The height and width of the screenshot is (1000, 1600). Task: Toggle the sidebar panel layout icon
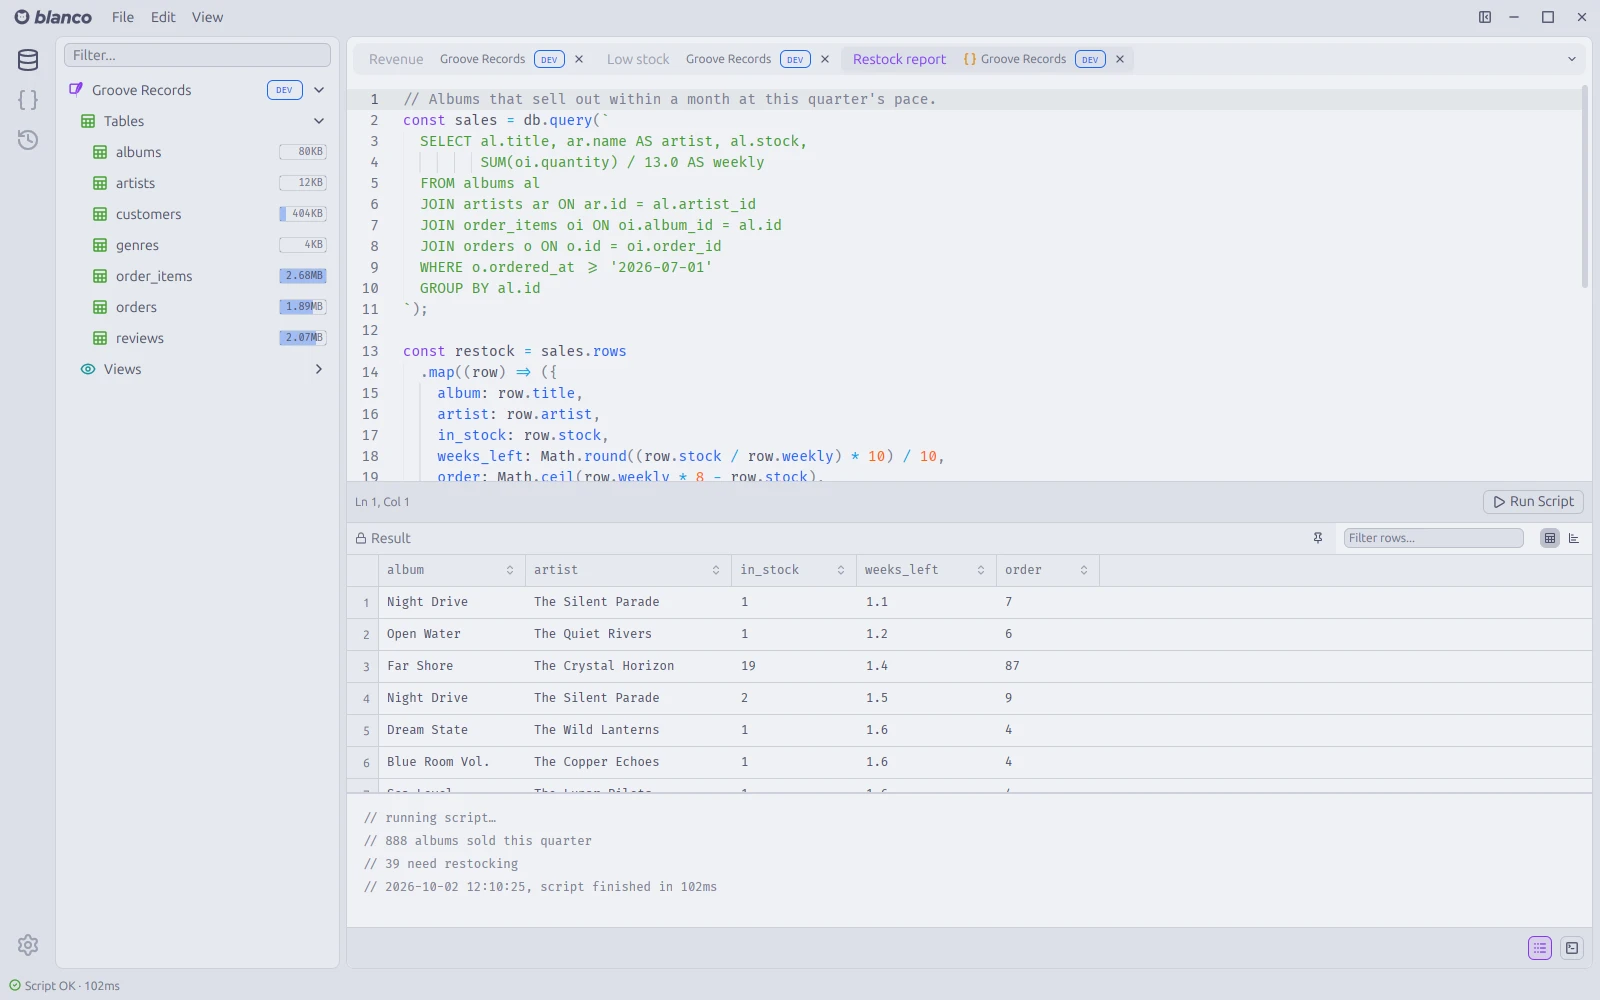coord(1485,17)
